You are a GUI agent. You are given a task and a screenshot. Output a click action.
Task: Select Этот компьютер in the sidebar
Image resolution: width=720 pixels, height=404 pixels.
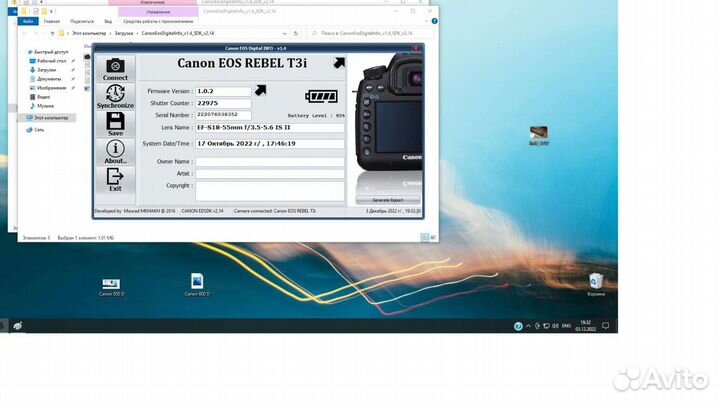pyautogui.click(x=48, y=118)
